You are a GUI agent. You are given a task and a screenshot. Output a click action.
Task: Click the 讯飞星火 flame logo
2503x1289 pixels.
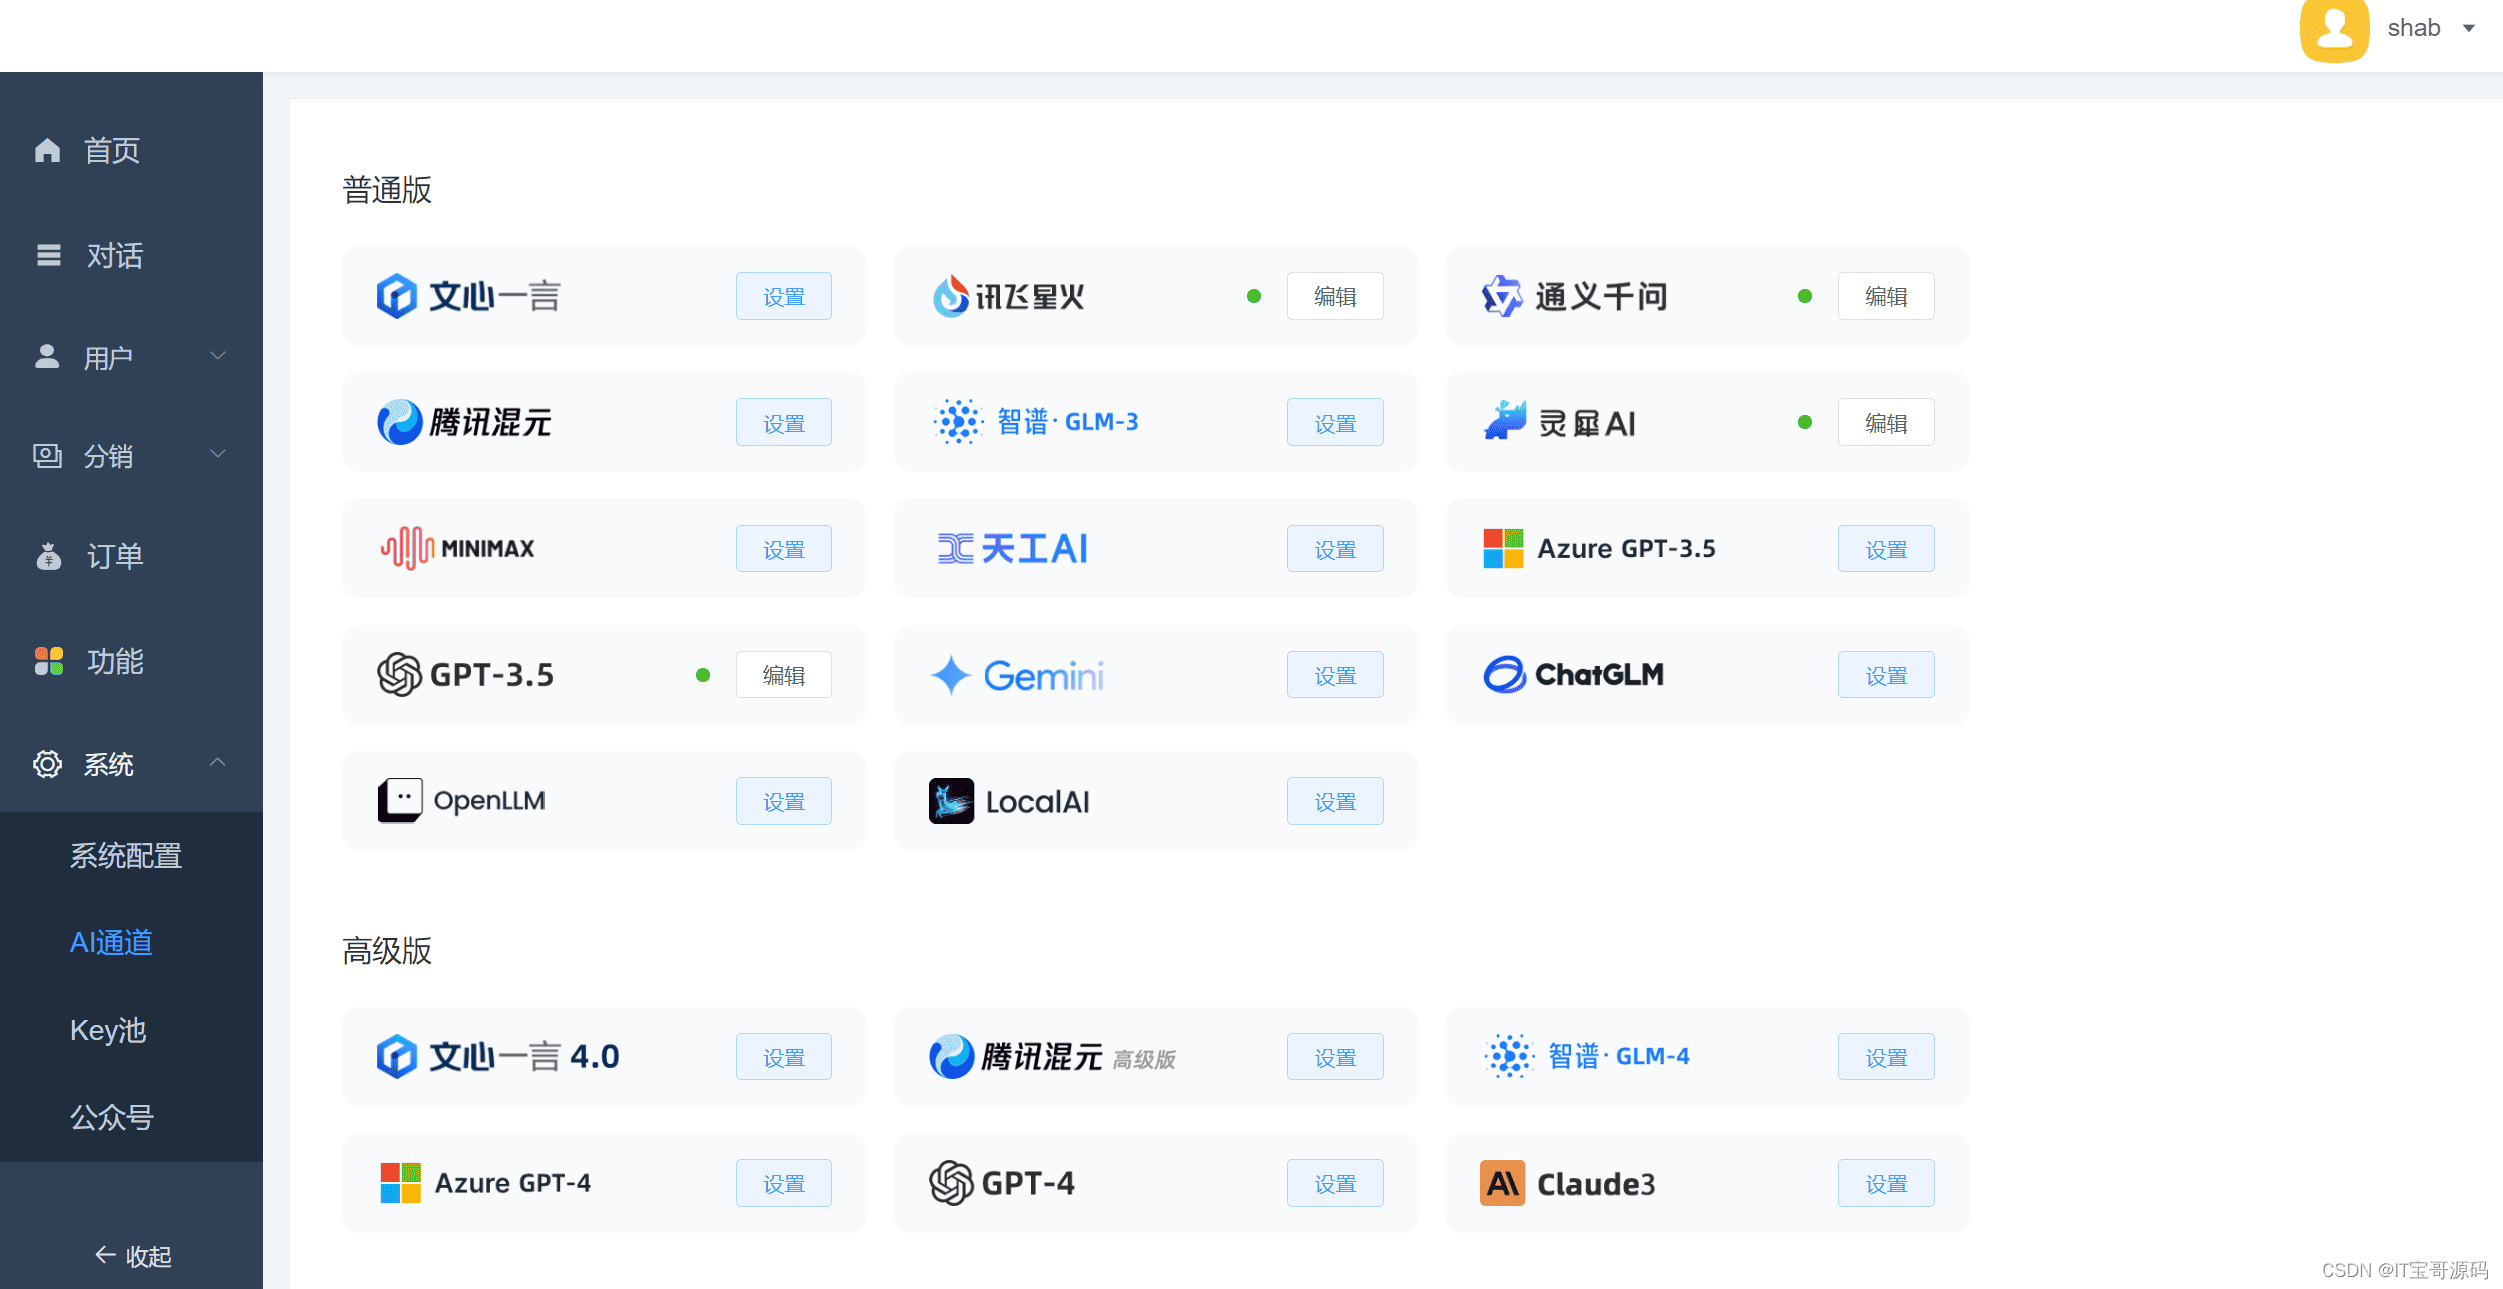tap(950, 296)
